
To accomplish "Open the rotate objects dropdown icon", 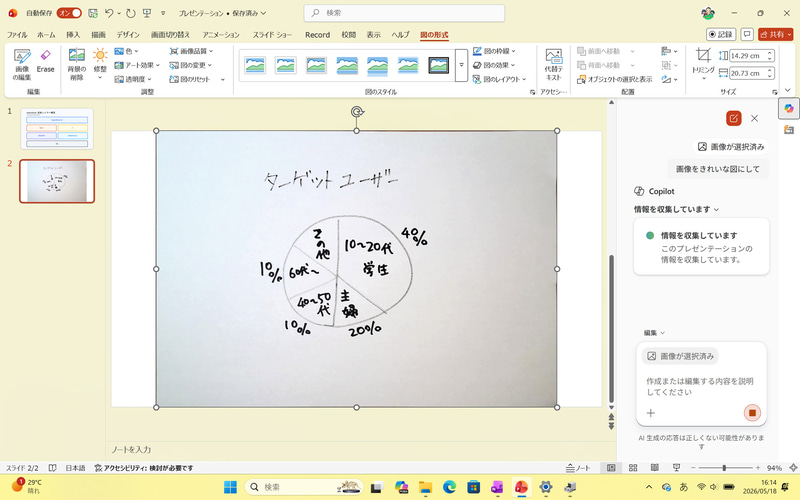I will pos(669,79).
